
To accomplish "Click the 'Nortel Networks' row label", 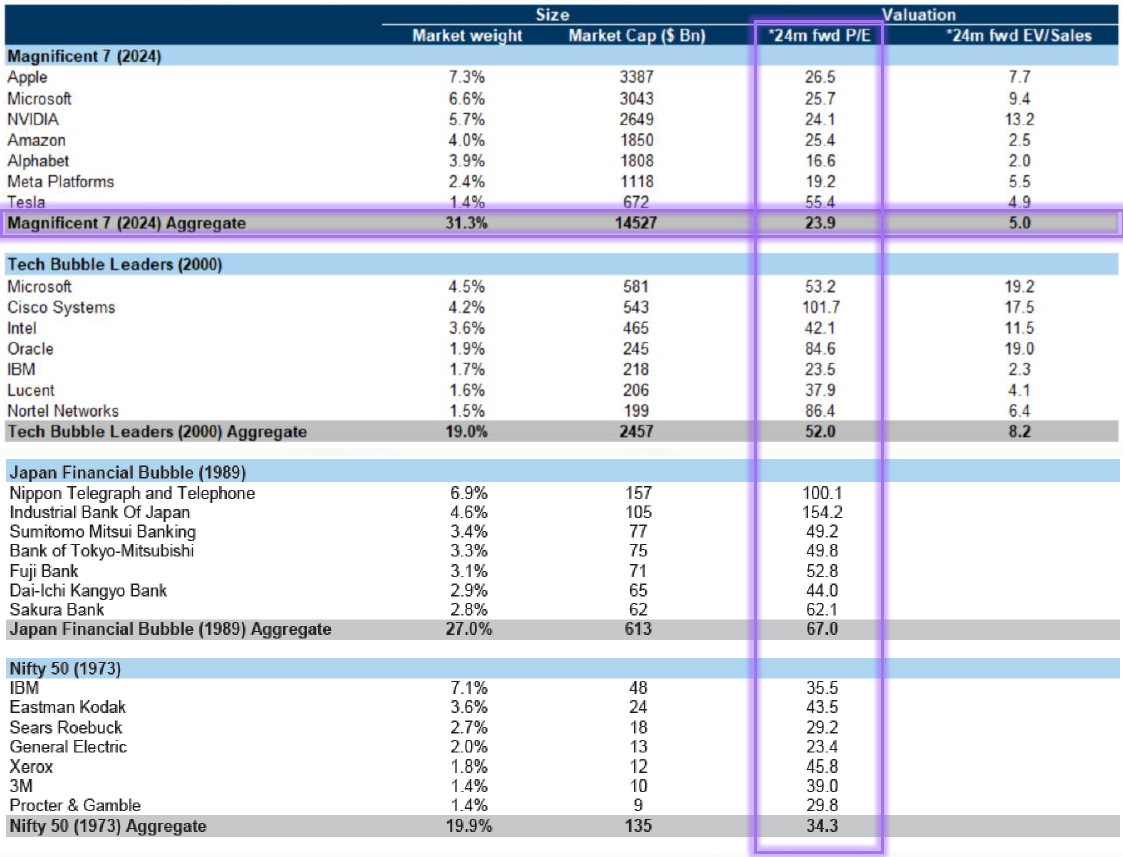I will pyautogui.click(x=63, y=412).
